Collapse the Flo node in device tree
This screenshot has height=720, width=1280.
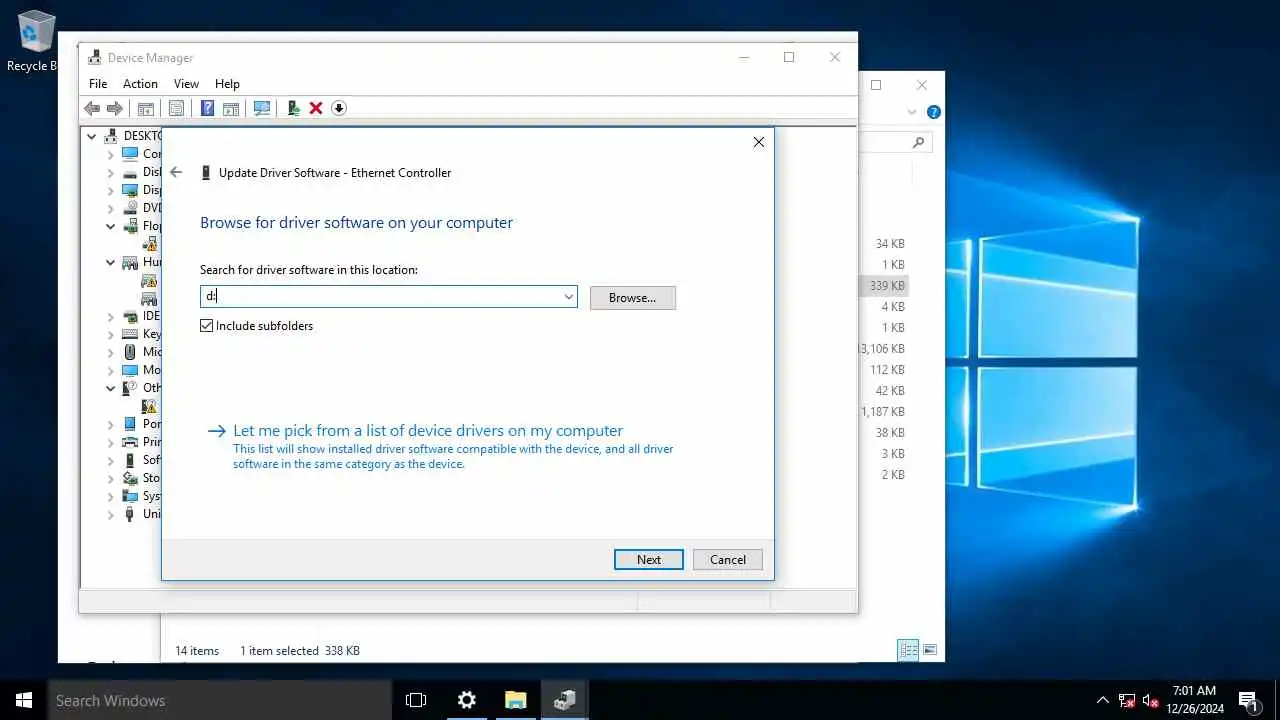click(111, 226)
